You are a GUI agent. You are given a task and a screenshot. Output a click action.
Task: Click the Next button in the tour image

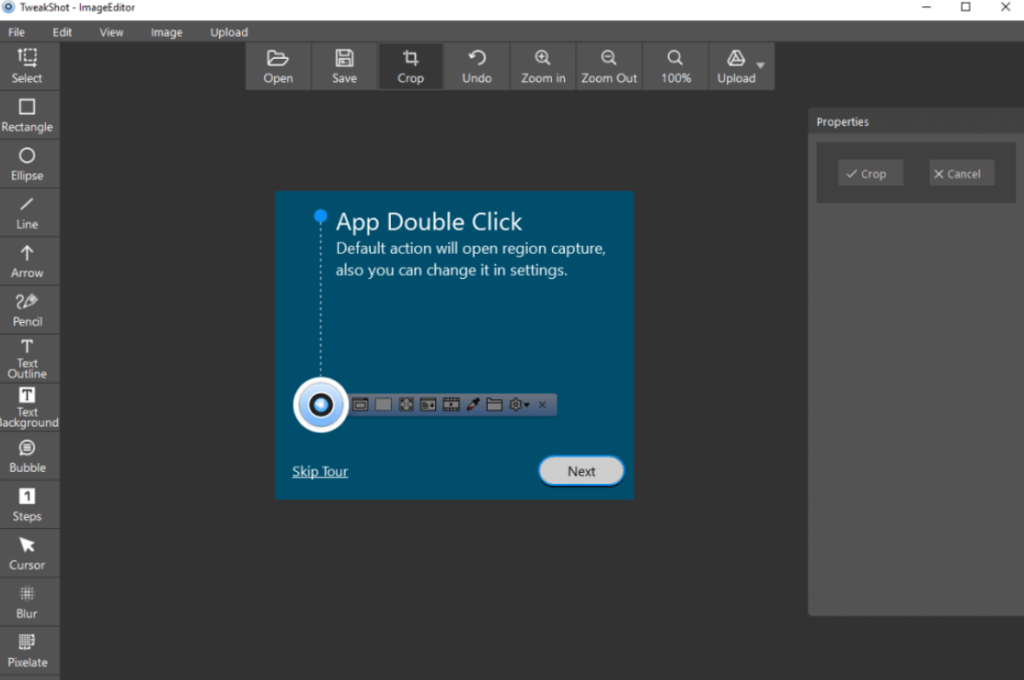click(581, 471)
